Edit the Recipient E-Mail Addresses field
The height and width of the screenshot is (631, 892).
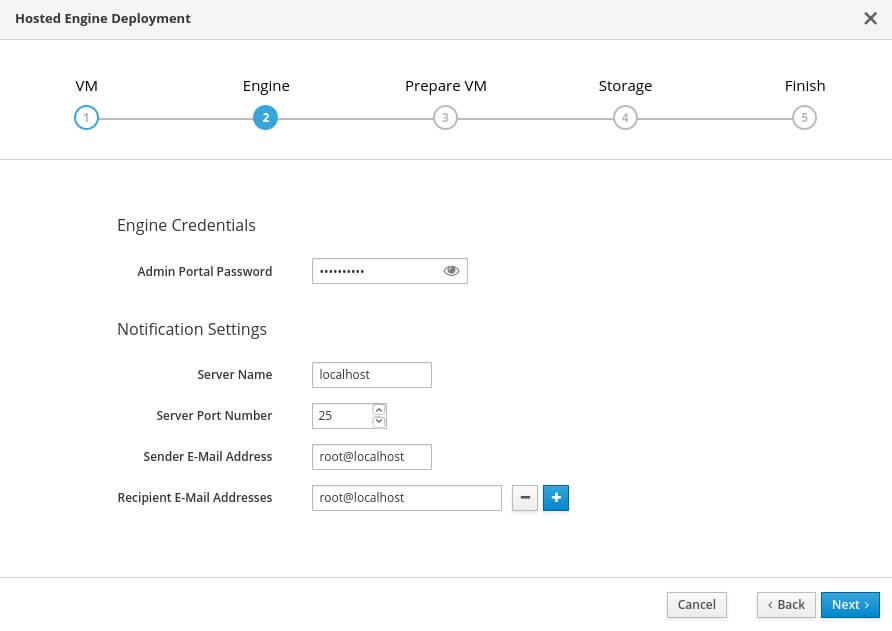pyautogui.click(x=406, y=498)
